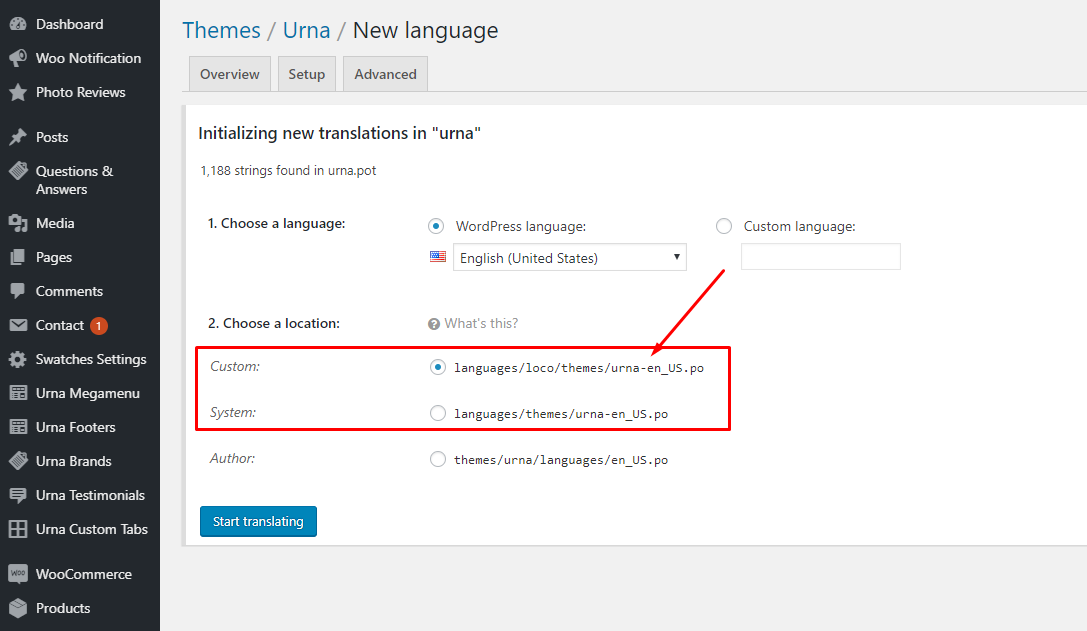Screen dimensions: 1087x631
Task: Click the Media icon in sidebar
Action: [18, 223]
